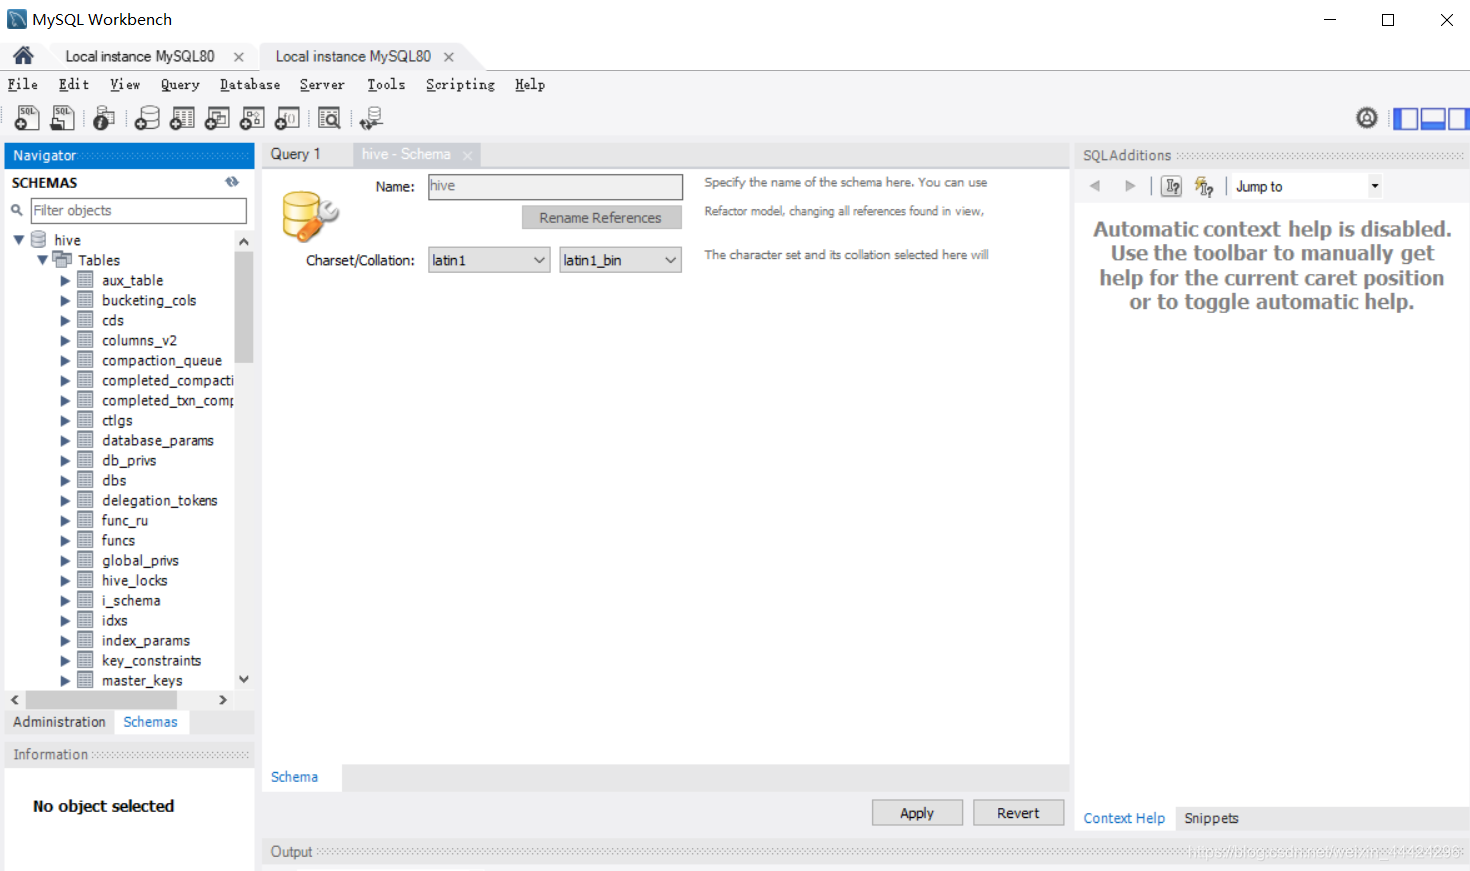The height and width of the screenshot is (871, 1470).
Task: Go forward in help history
Action: [x=1130, y=186]
